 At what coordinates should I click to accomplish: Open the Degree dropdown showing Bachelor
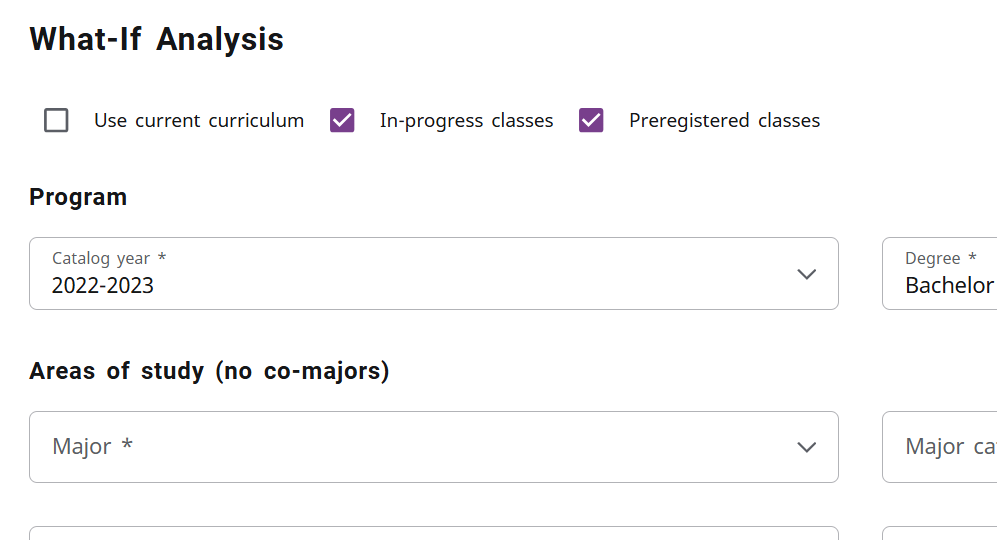click(x=940, y=274)
